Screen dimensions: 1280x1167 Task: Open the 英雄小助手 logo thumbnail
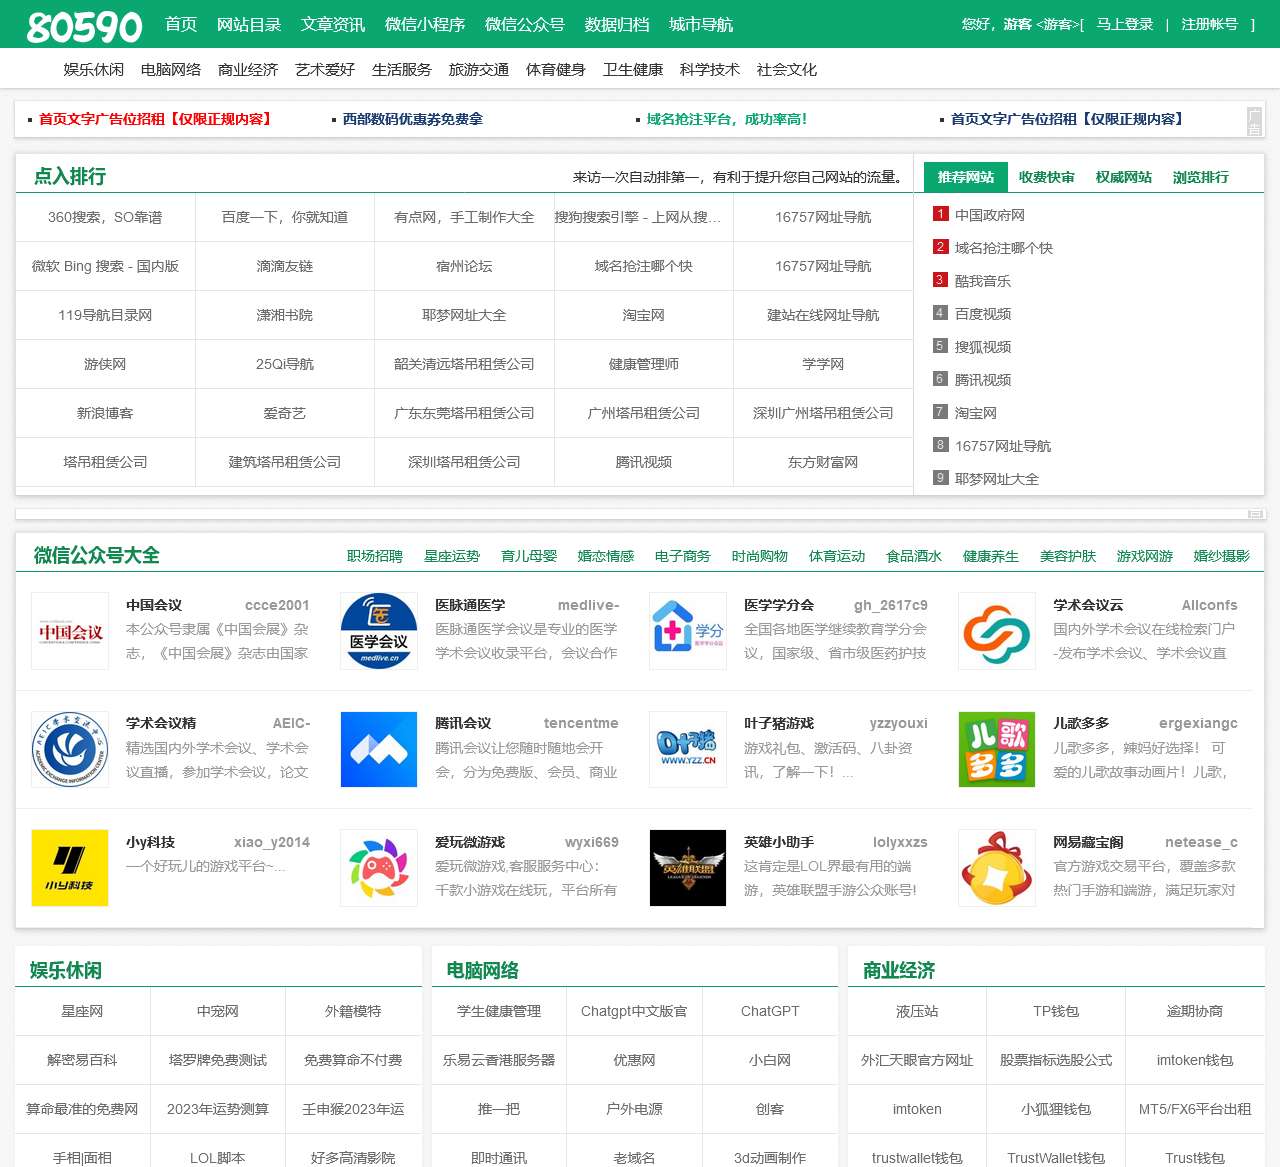click(688, 868)
